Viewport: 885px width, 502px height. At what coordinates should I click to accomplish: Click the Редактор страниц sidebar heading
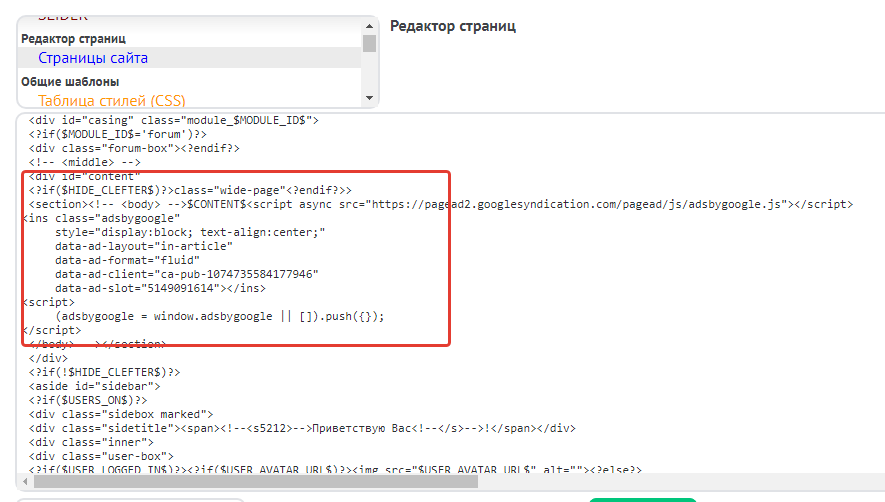click(73, 39)
